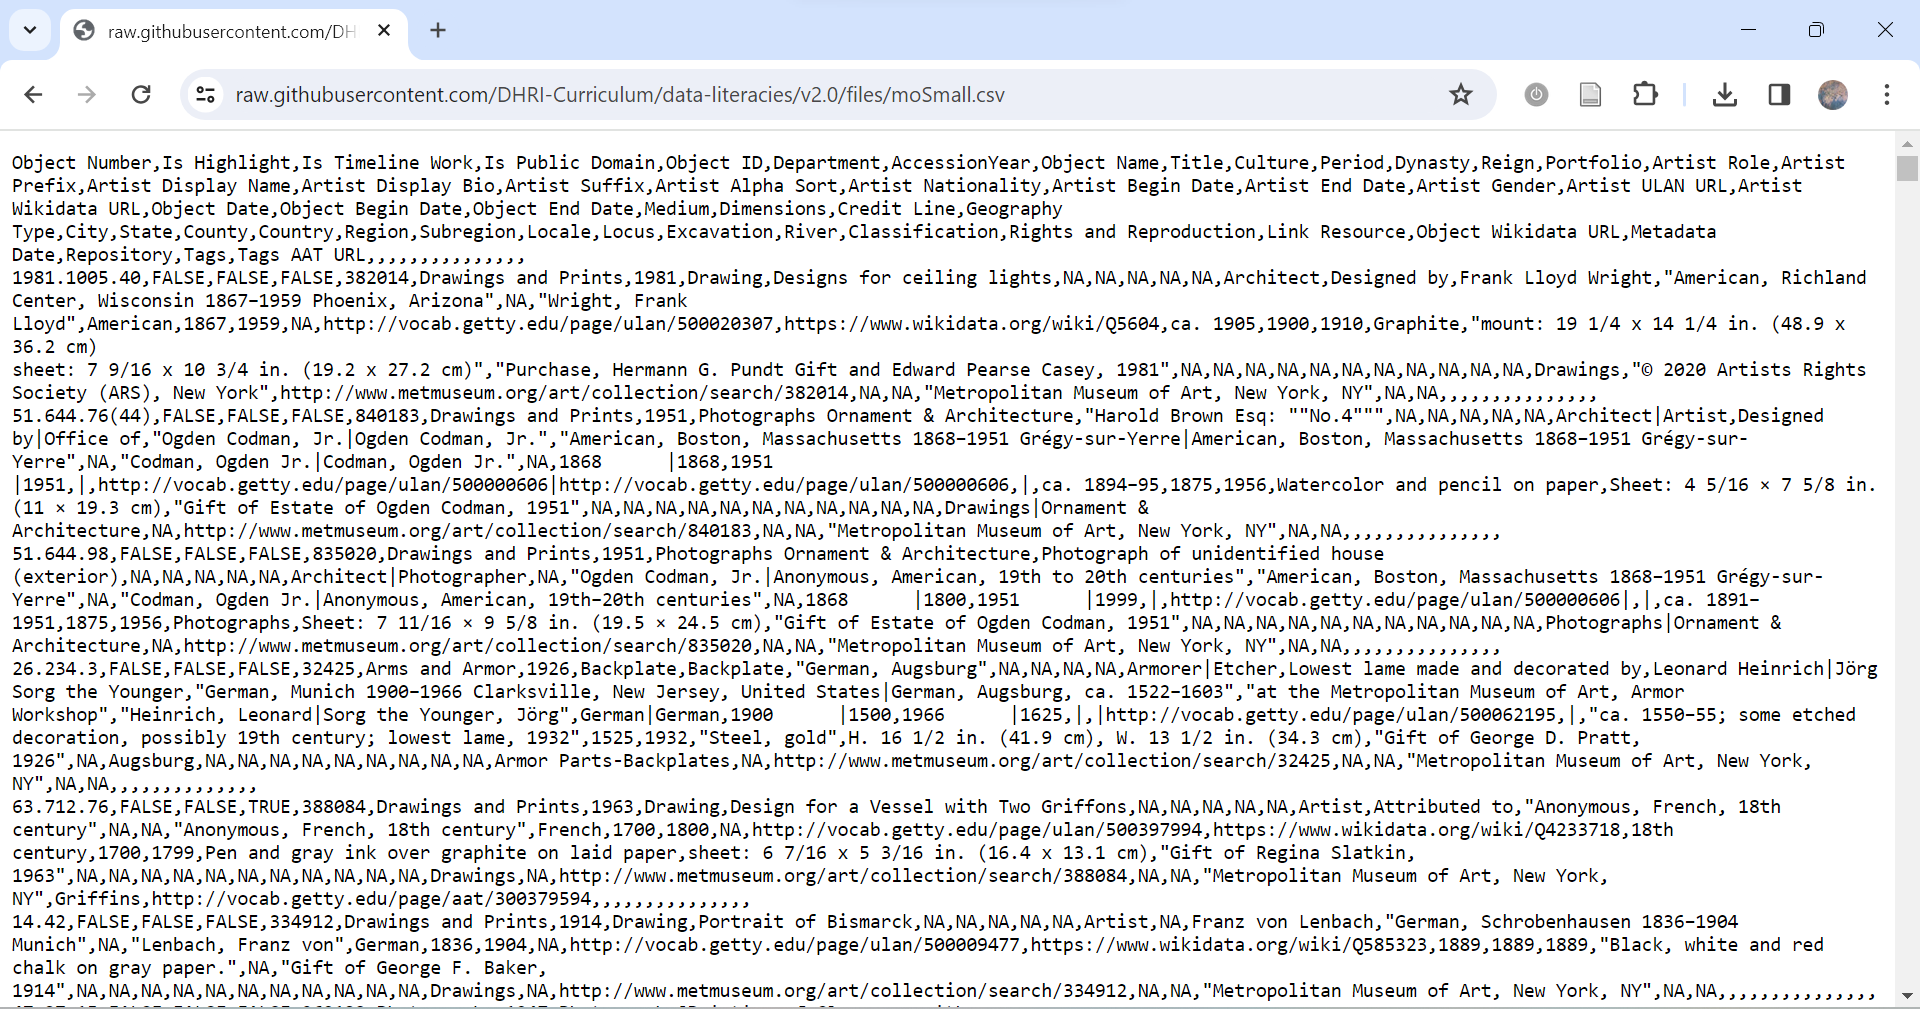Screen dimensions: 1920x1009
Task: Click the round power-icon extension button
Action: tap(1536, 95)
